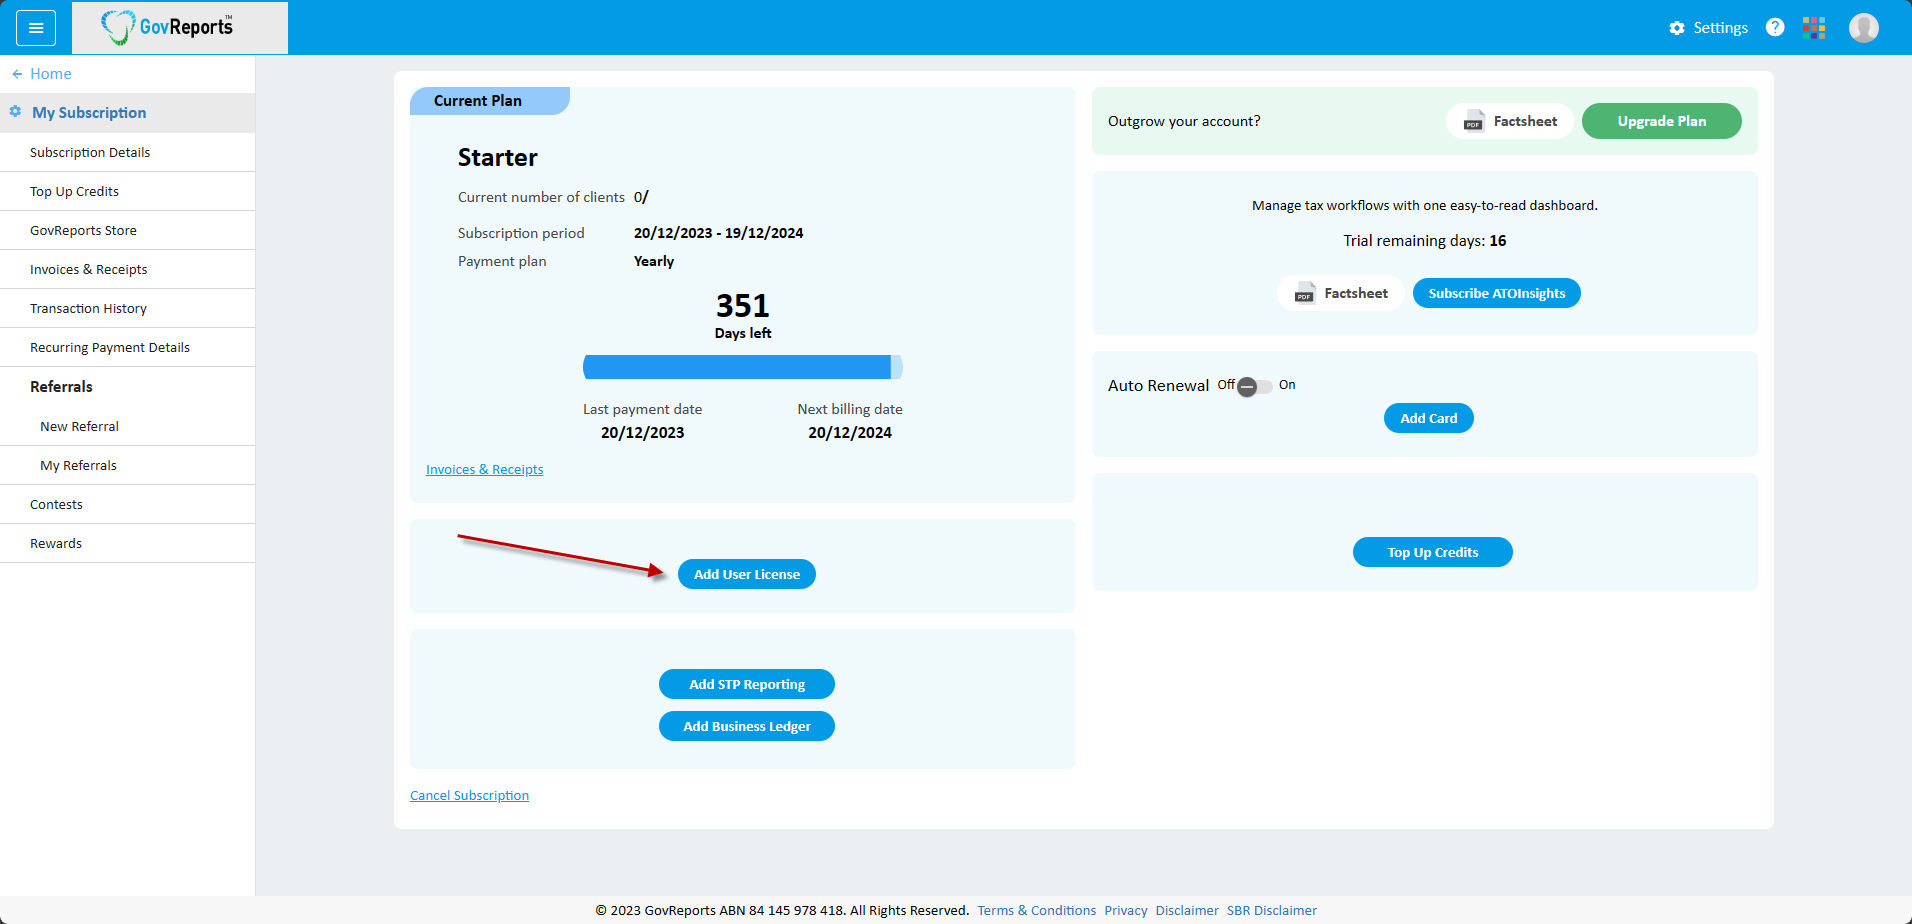Toggle the Auto Renewal switch
Image resolution: width=1912 pixels, height=924 pixels.
1254,387
